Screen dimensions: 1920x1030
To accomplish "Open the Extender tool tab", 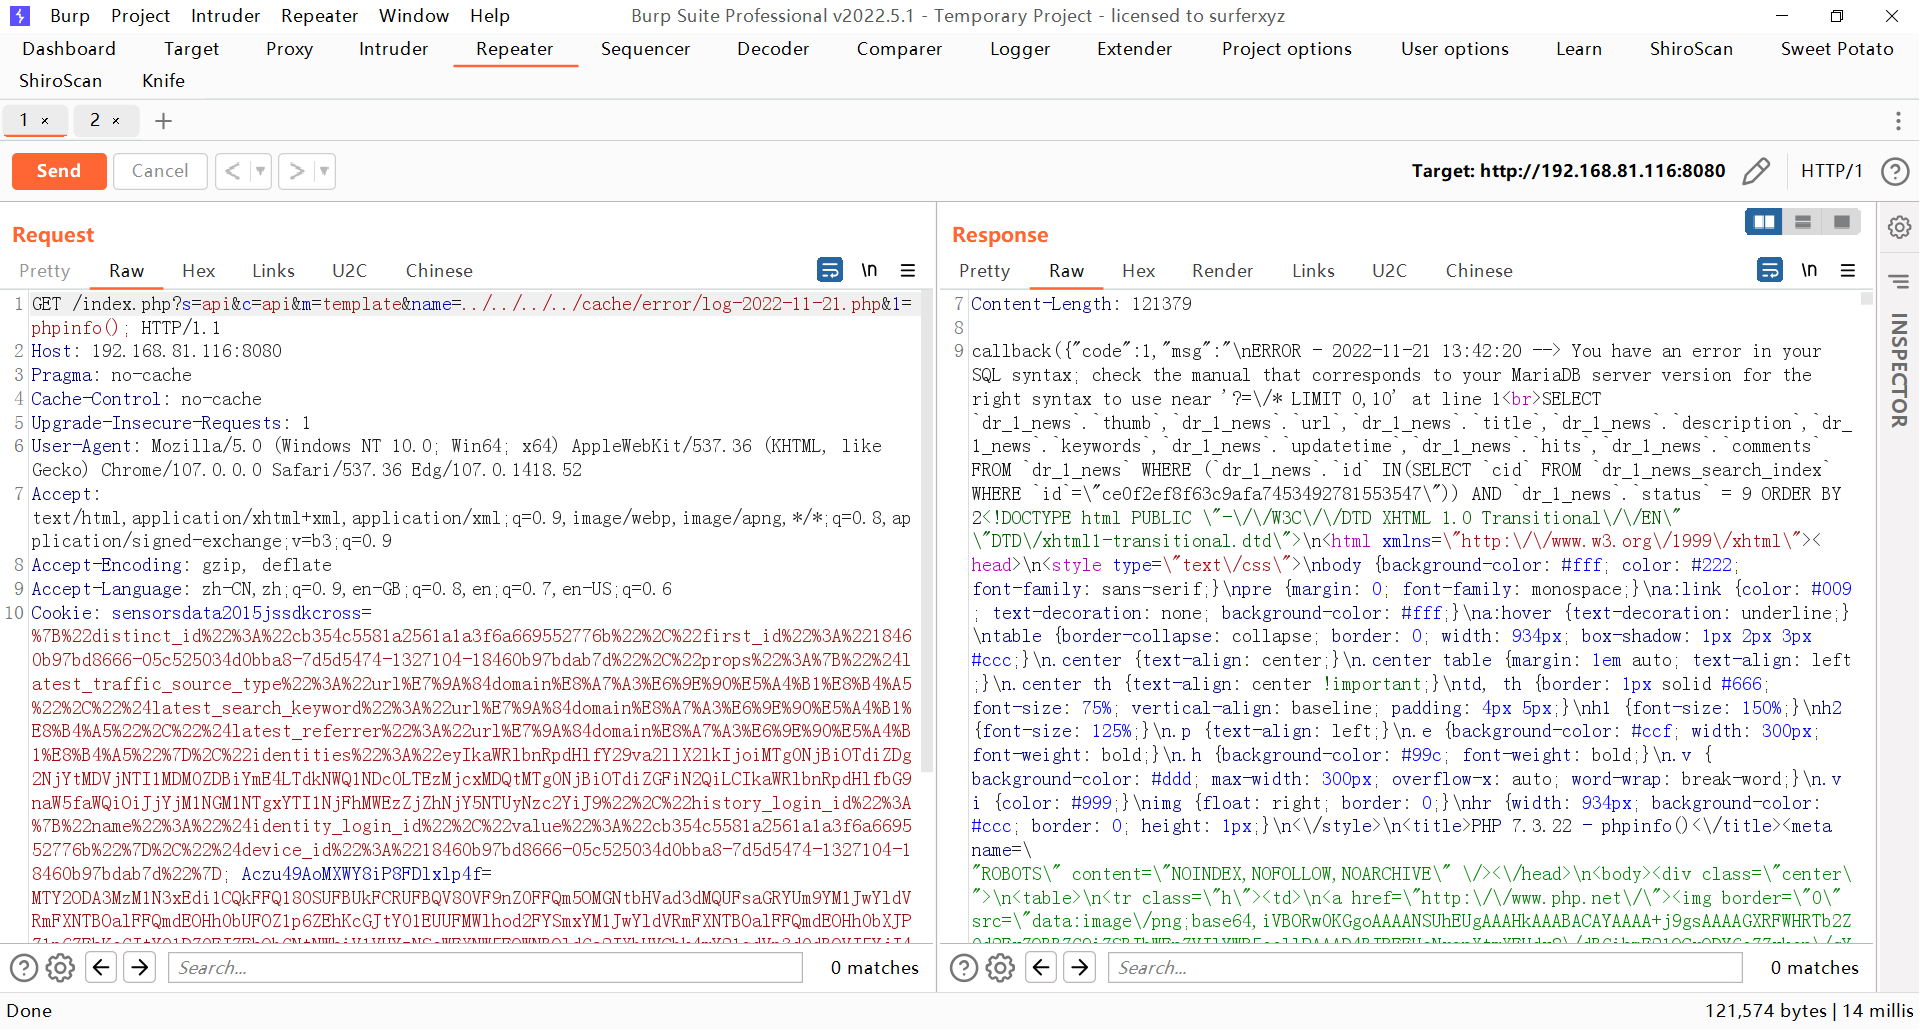I will tap(1134, 49).
